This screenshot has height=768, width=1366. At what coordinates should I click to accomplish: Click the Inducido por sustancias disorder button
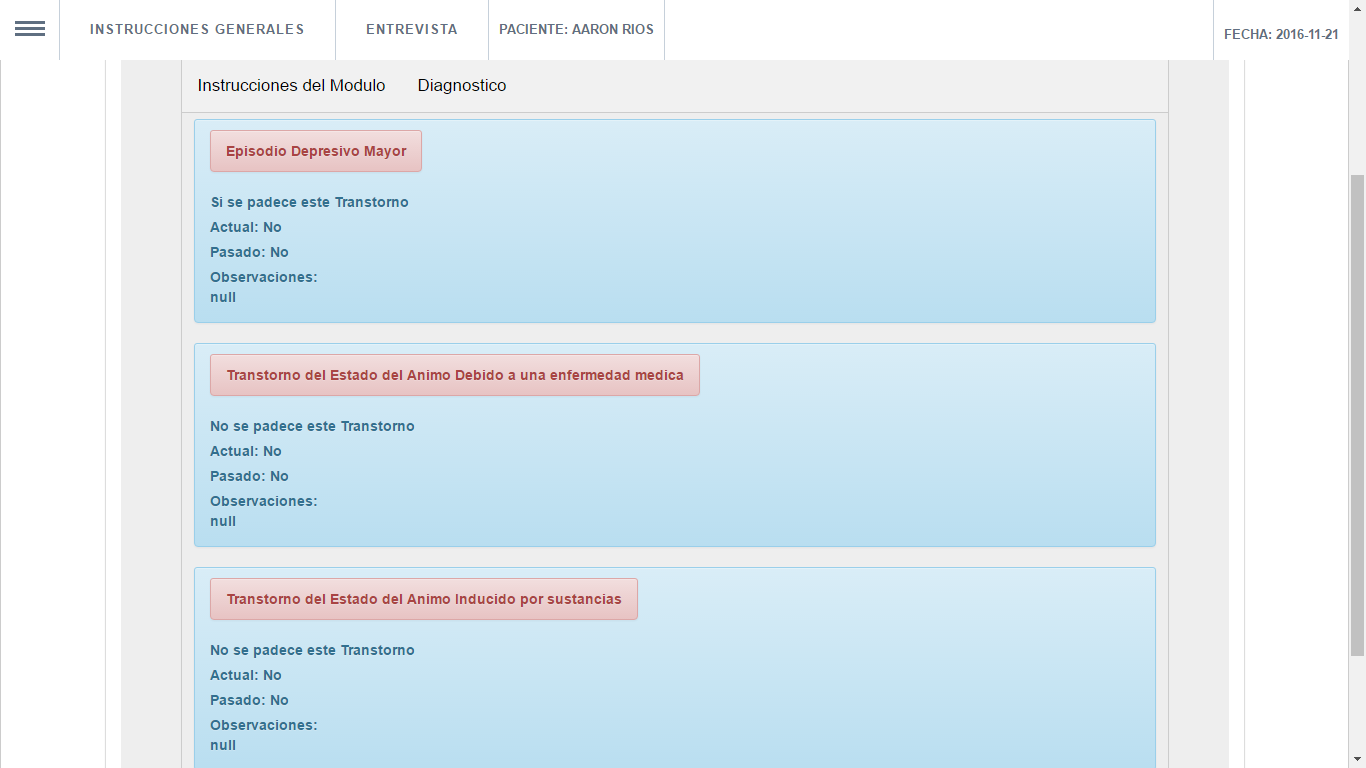pyautogui.click(x=423, y=599)
